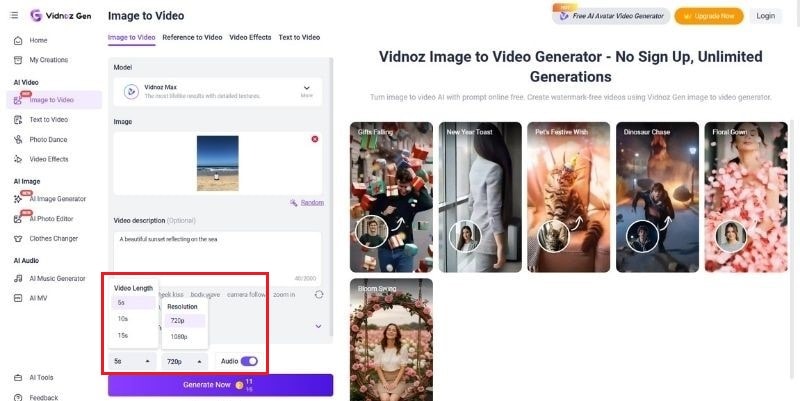The height and width of the screenshot is (401, 800).
Task: Open the 720p resolution dropdown
Action: (x=185, y=361)
